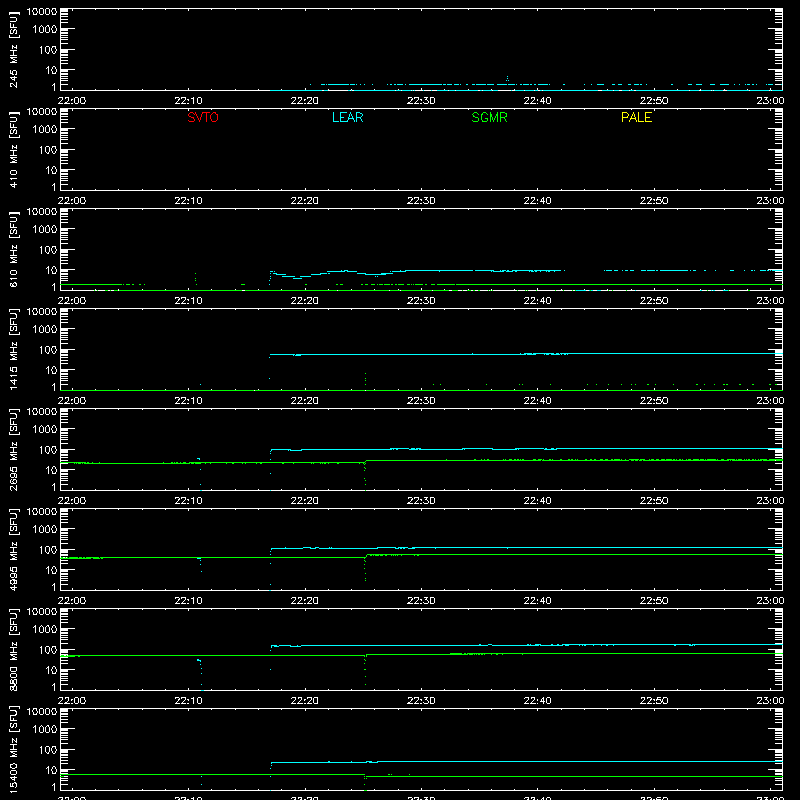Click 22:50 tick under the 4995 MHz panel

[654, 601]
